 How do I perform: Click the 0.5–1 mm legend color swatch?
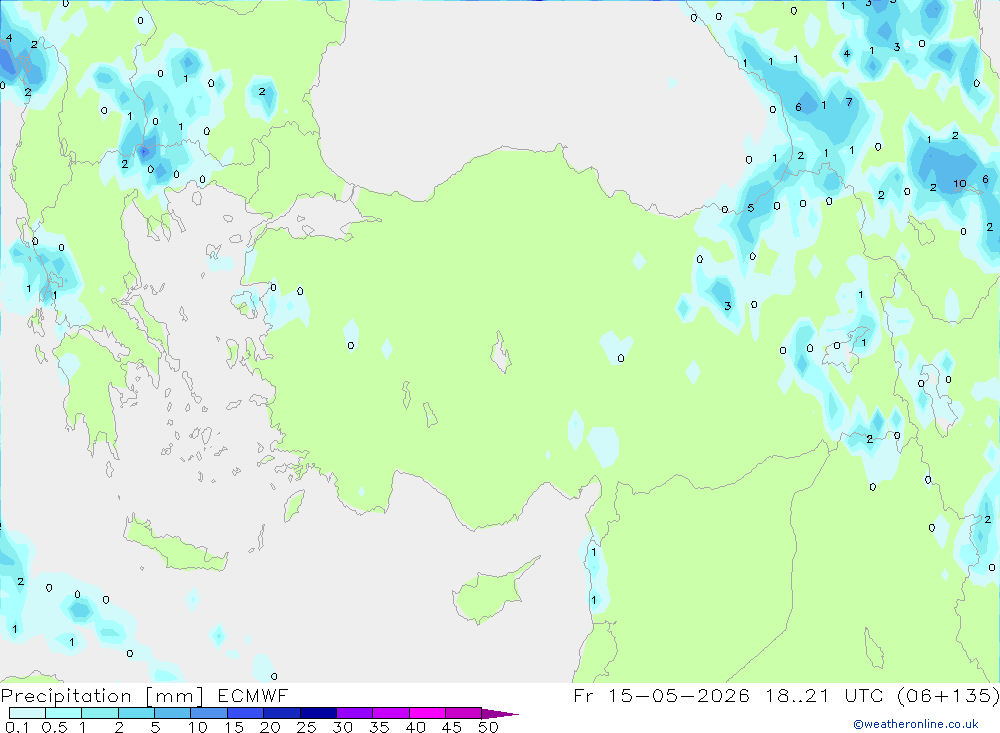click(64, 713)
